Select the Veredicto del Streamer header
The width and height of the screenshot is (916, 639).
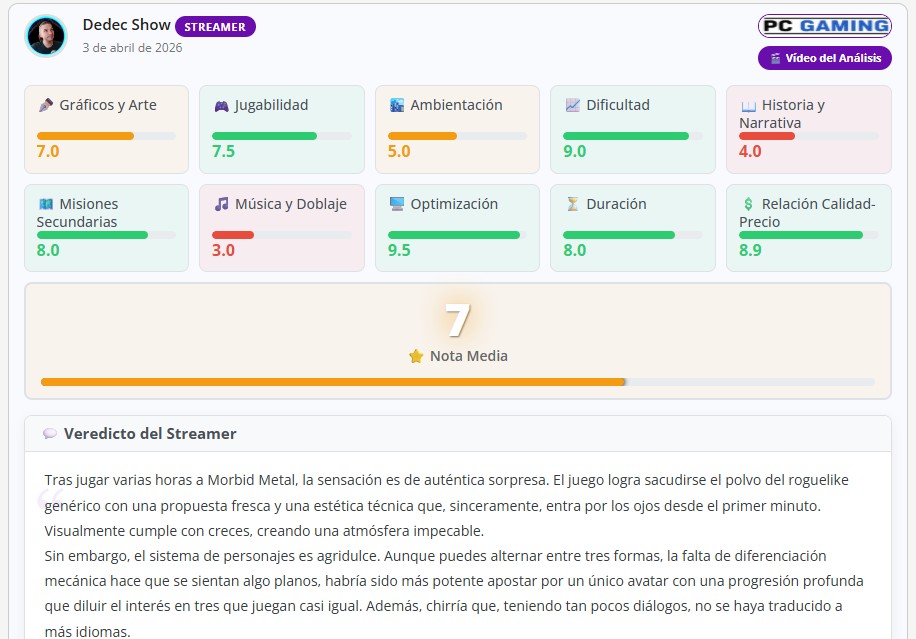point(150,434)
